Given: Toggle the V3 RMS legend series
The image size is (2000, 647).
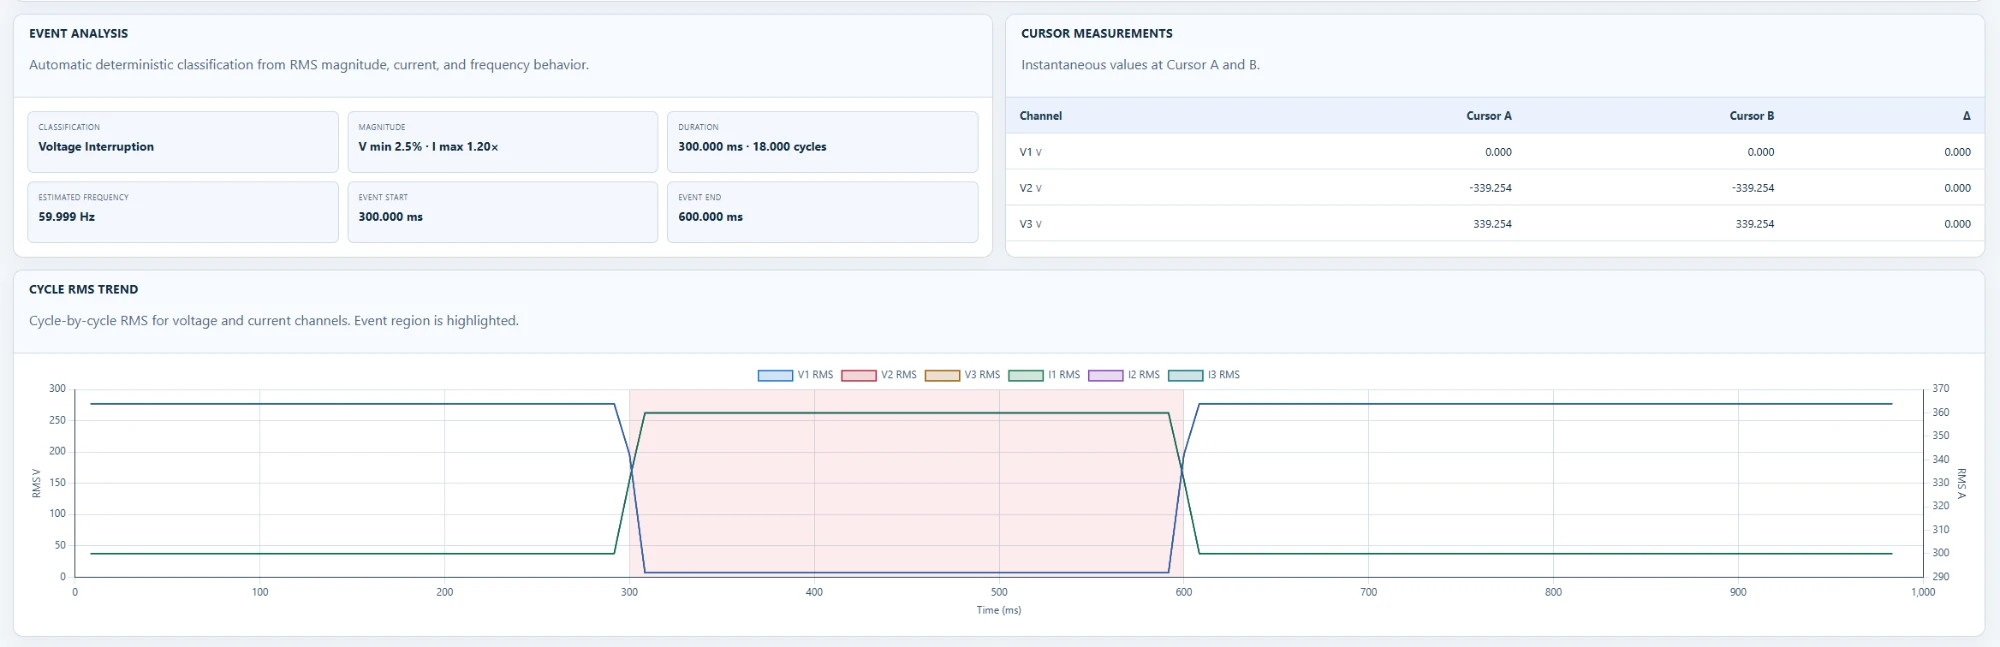Looking at the screenshot, I should click(x=962, y=375).
